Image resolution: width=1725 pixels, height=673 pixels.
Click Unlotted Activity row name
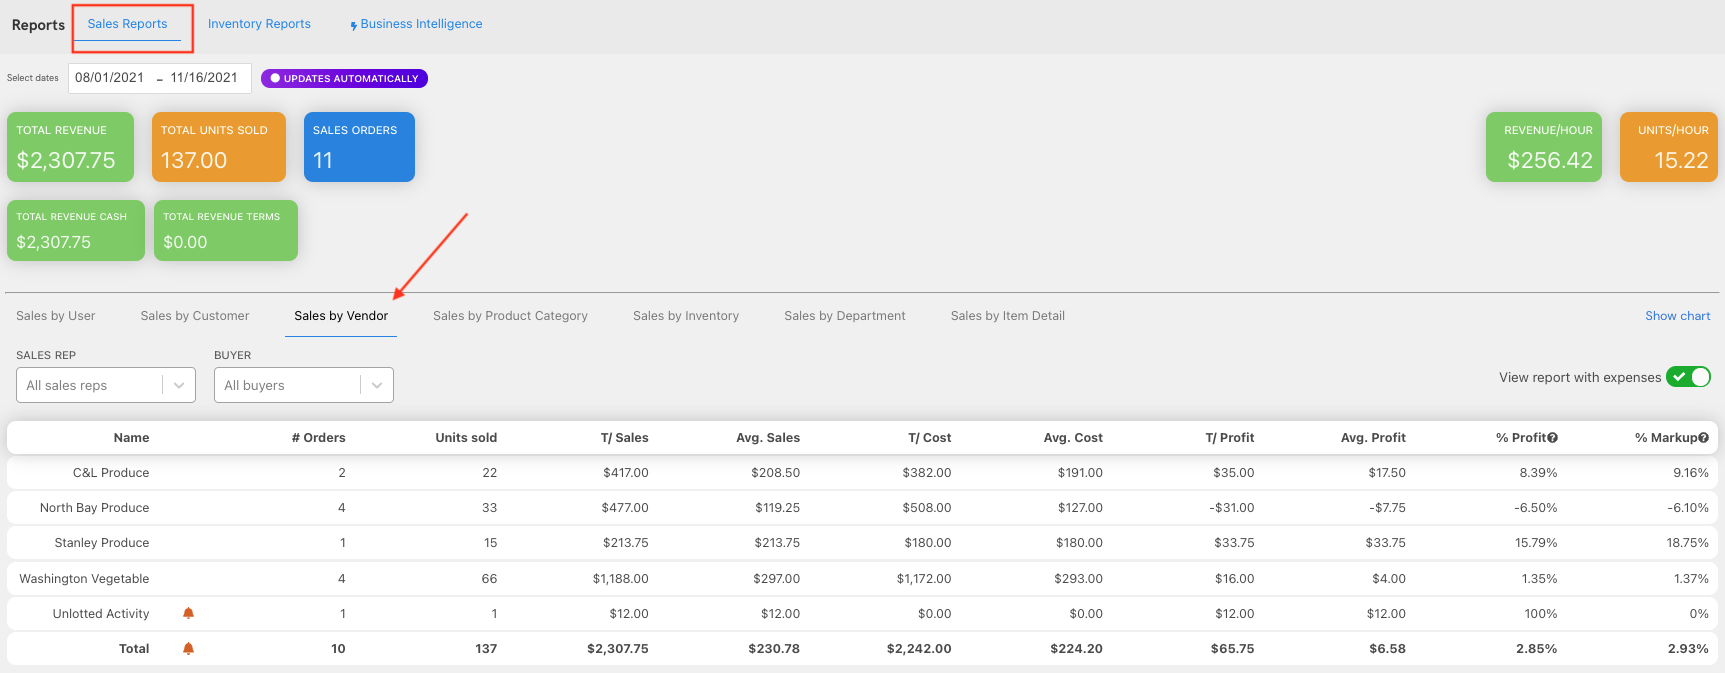[x=101, y=614]
